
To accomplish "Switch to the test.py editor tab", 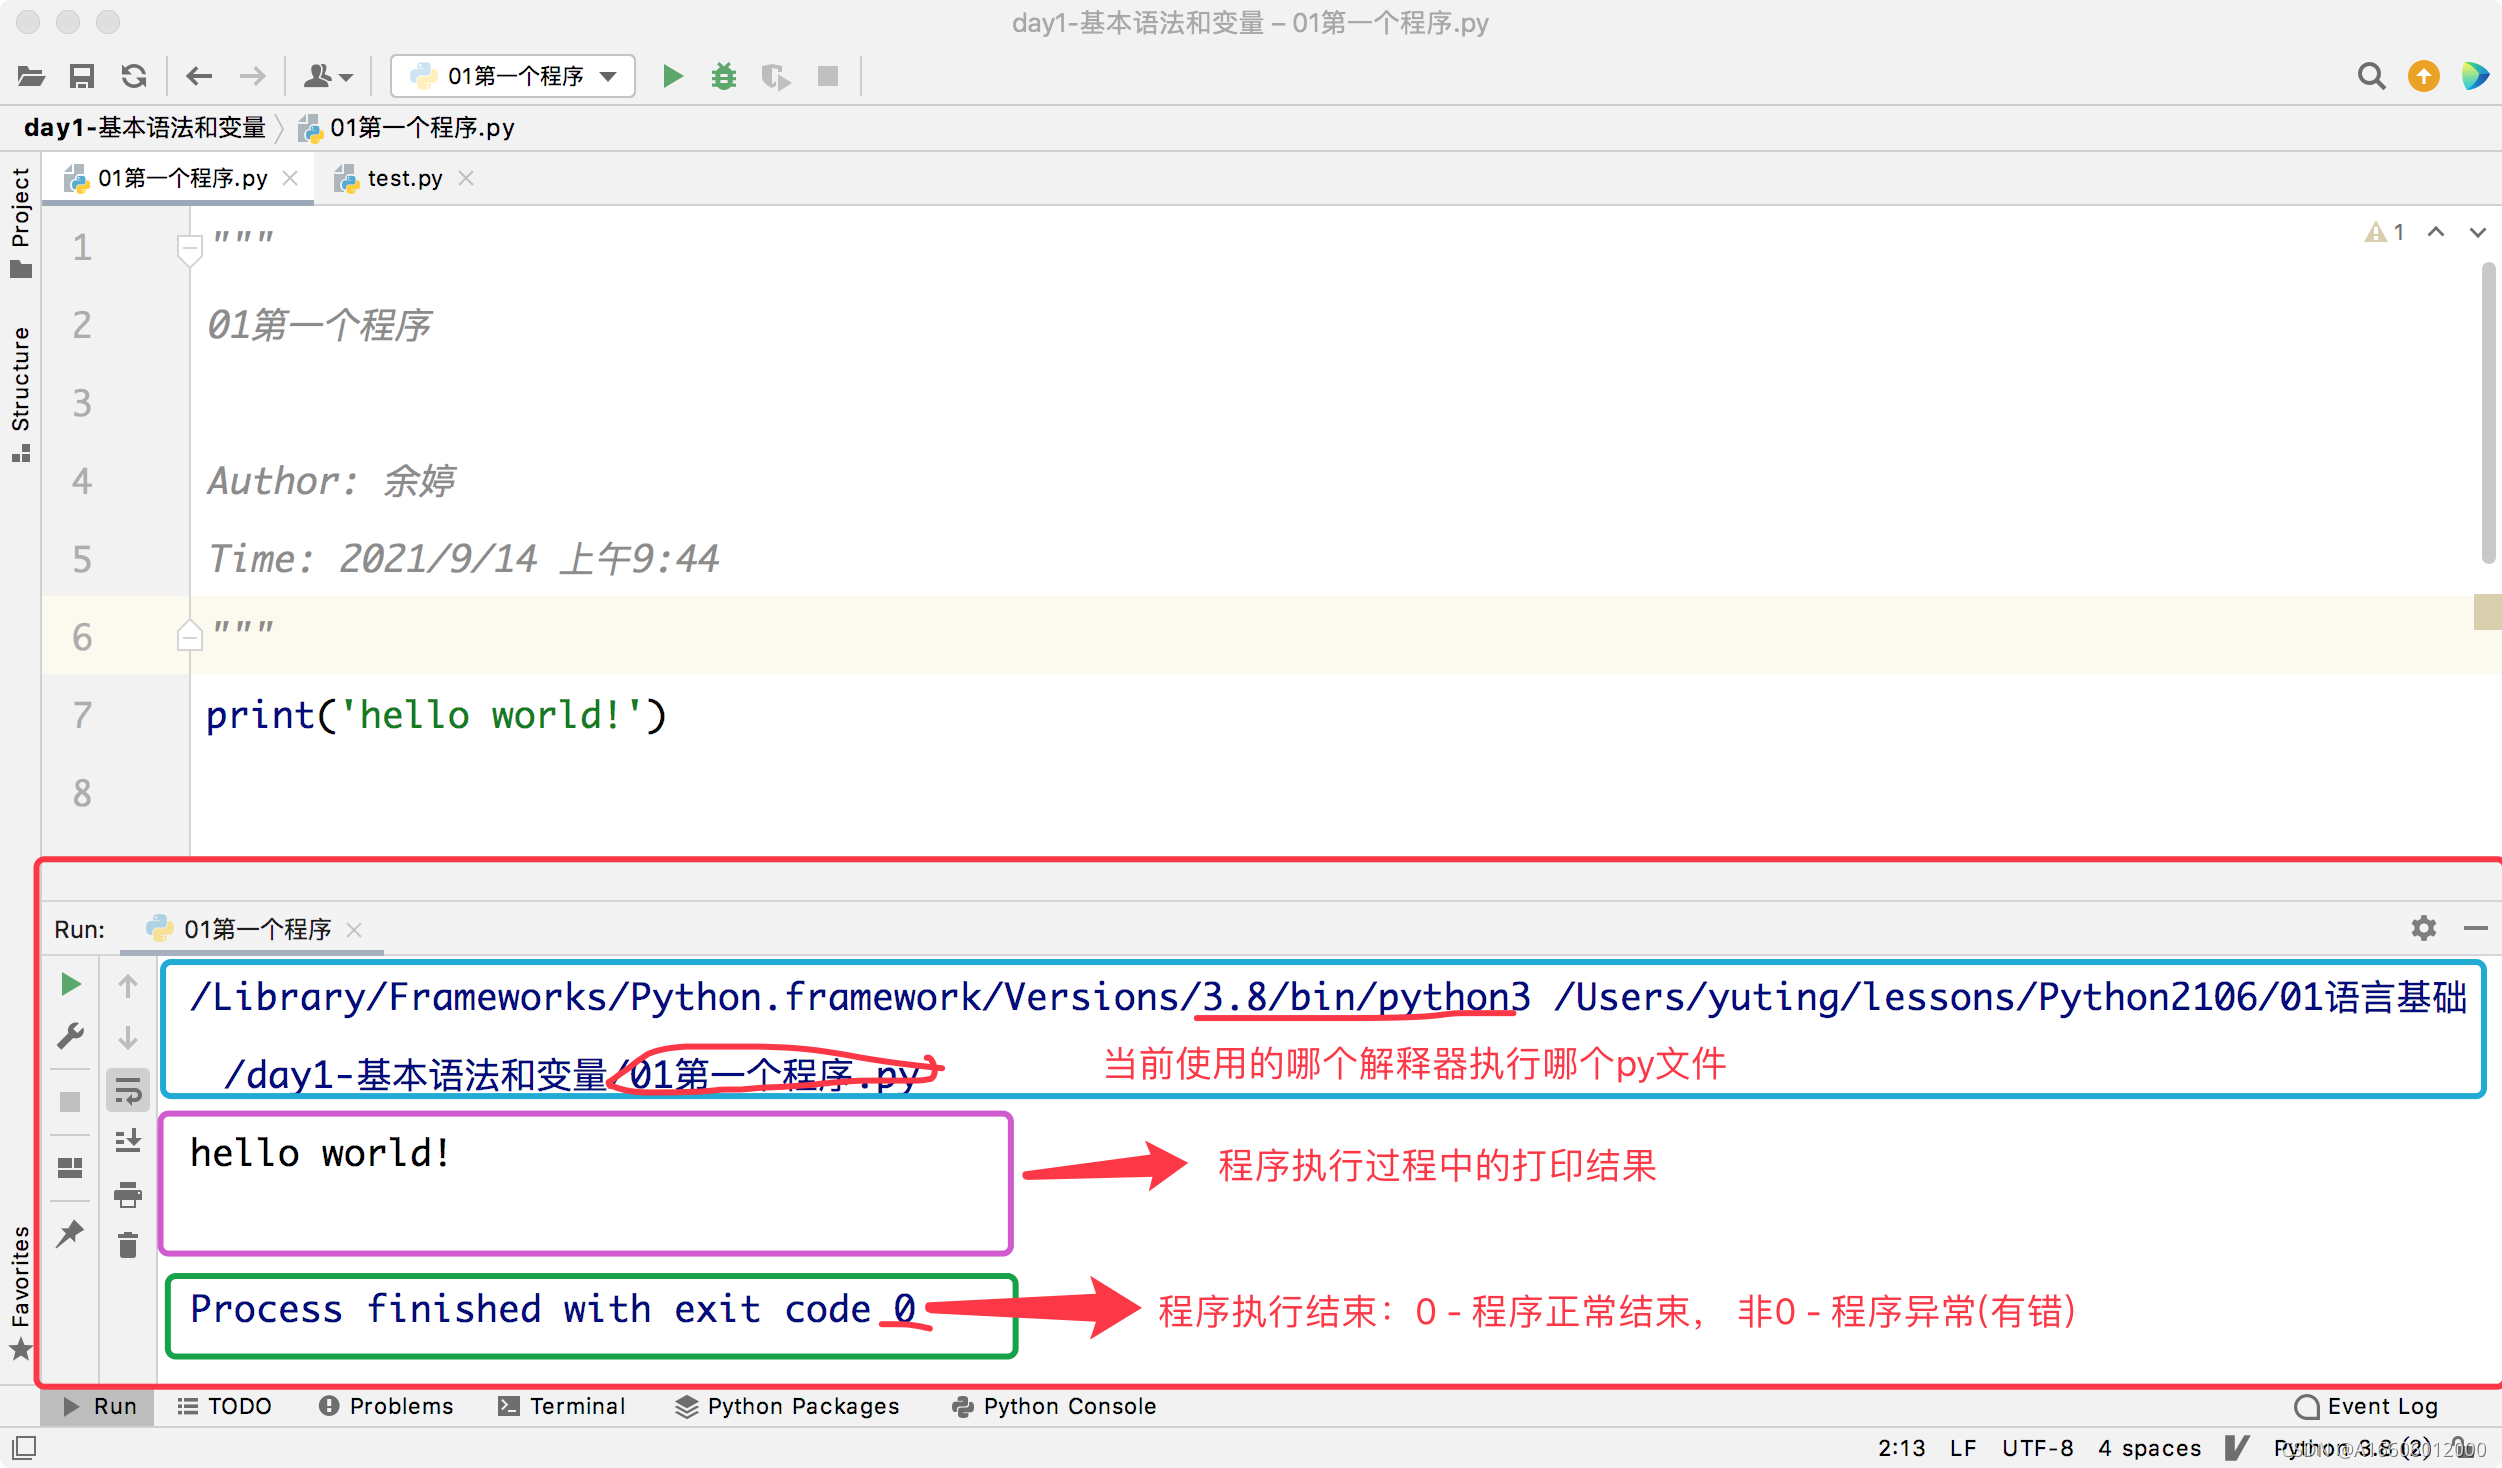I will click(x=404, y=178).
